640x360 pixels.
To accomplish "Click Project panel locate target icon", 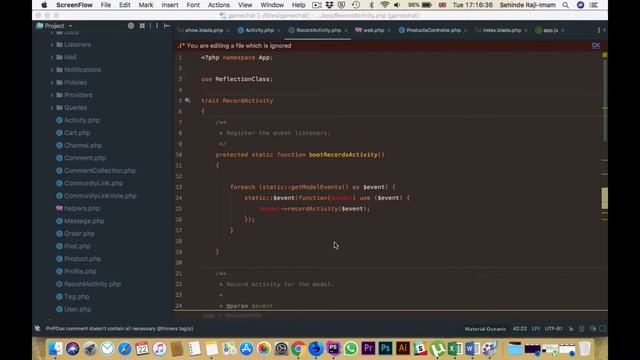I will click(131, 26).
